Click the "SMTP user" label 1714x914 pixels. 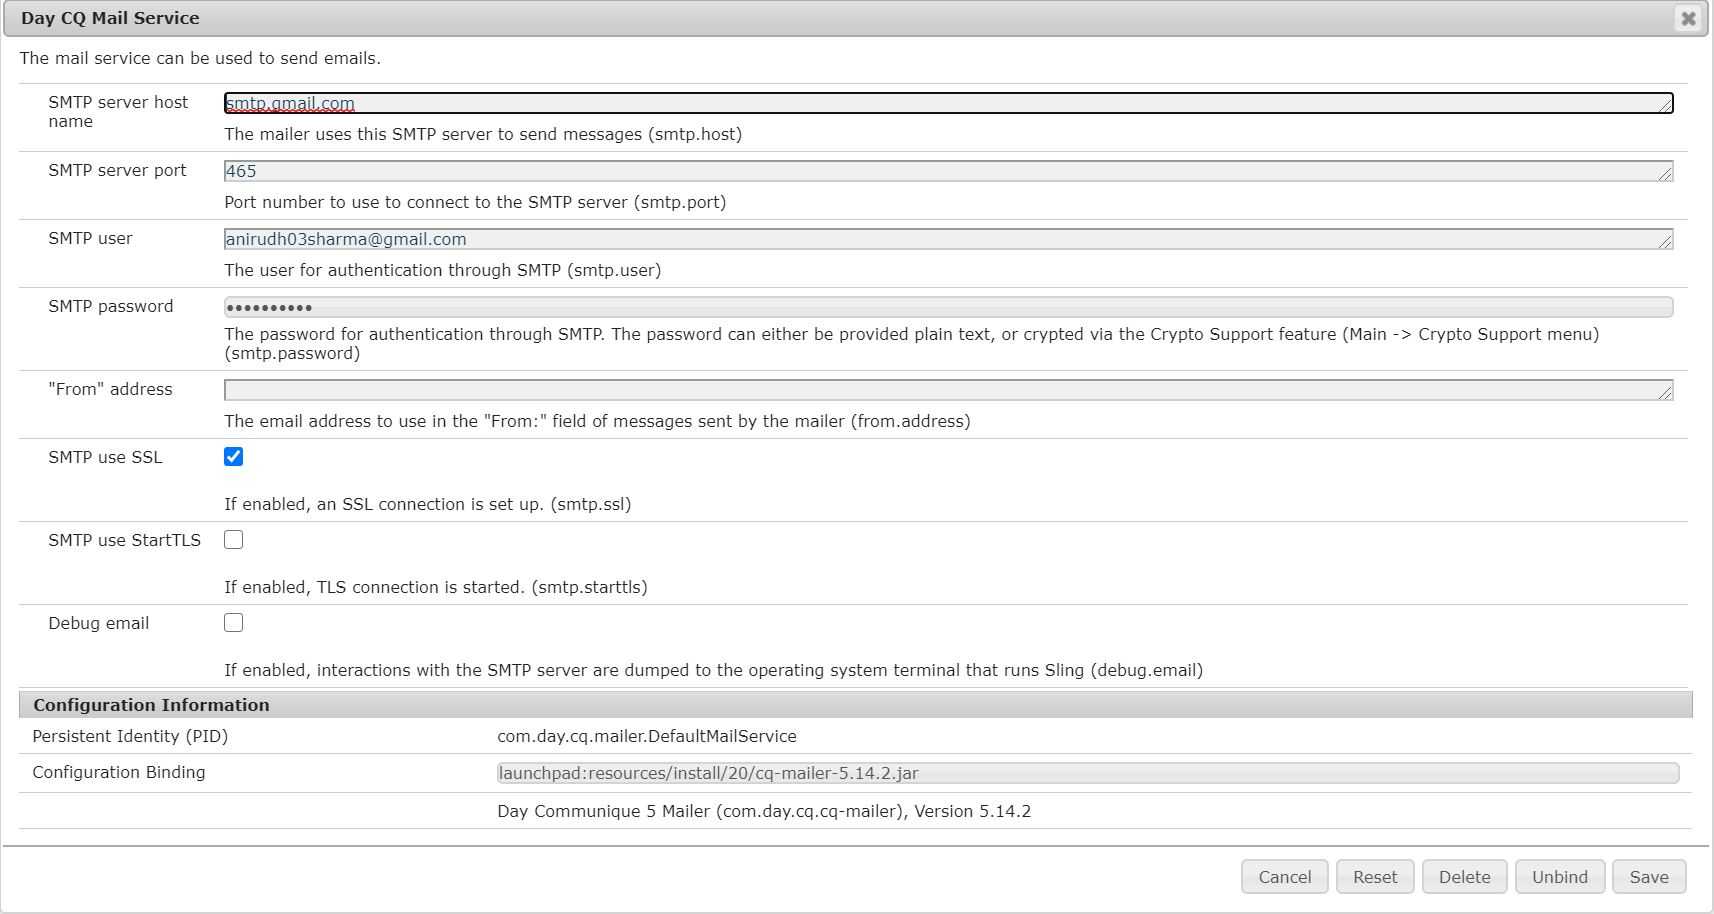[90, 238]
